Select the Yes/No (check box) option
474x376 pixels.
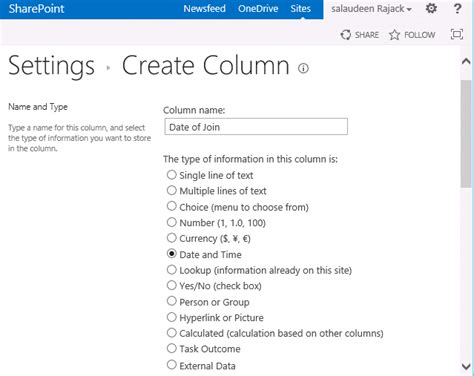[x=171, y=285]
